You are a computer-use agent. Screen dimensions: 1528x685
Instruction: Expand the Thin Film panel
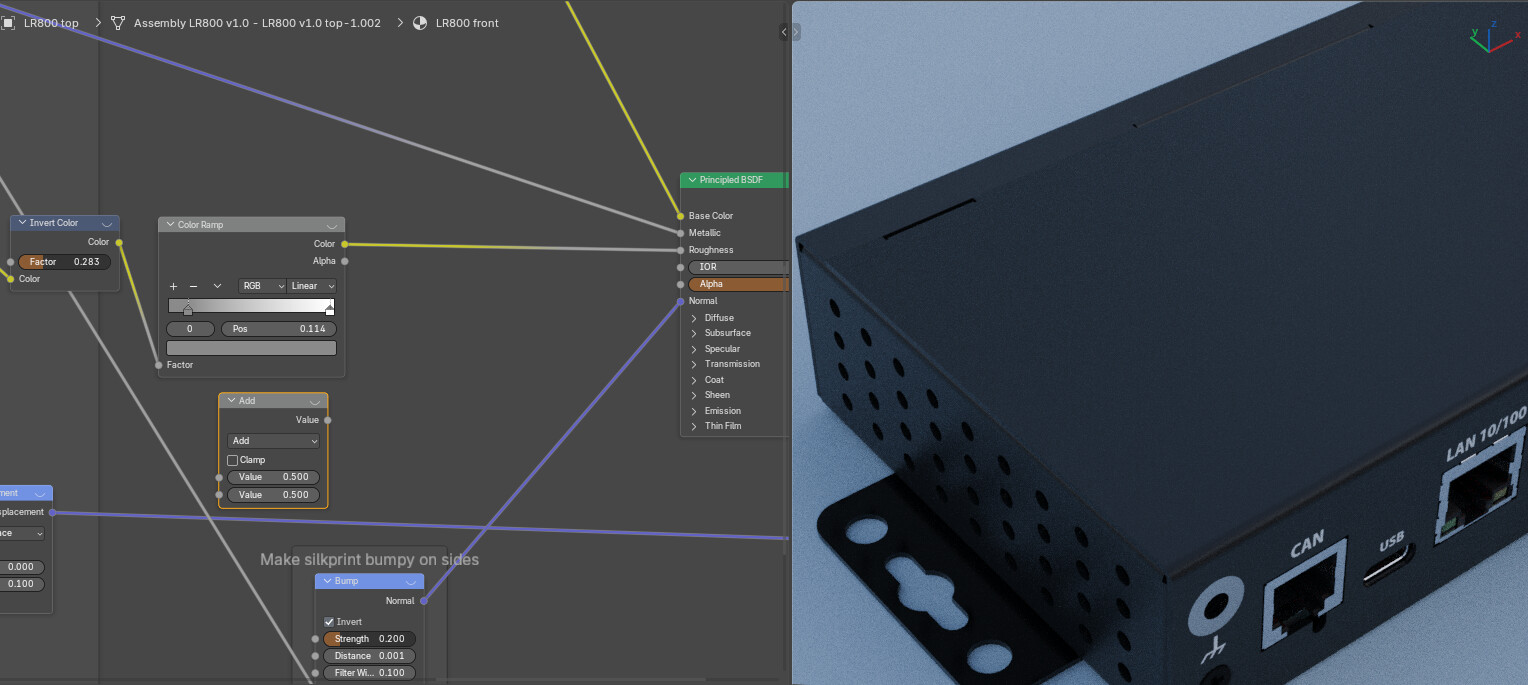point(694,426)
